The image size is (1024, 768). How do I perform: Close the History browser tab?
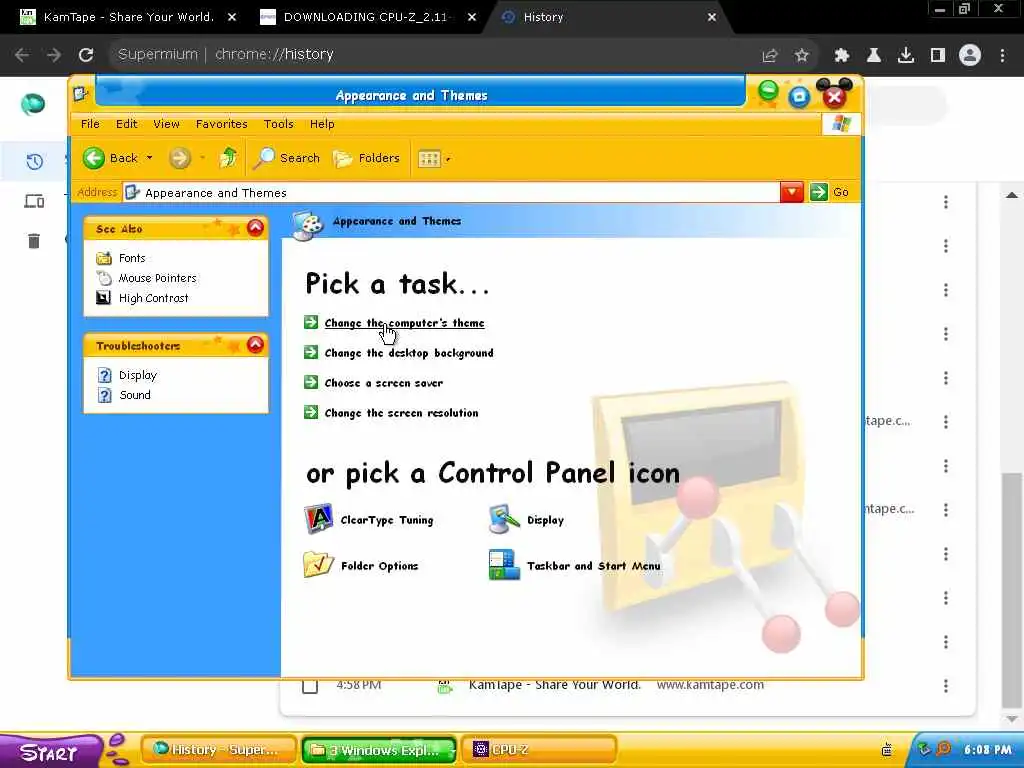(x=712, y=17)
